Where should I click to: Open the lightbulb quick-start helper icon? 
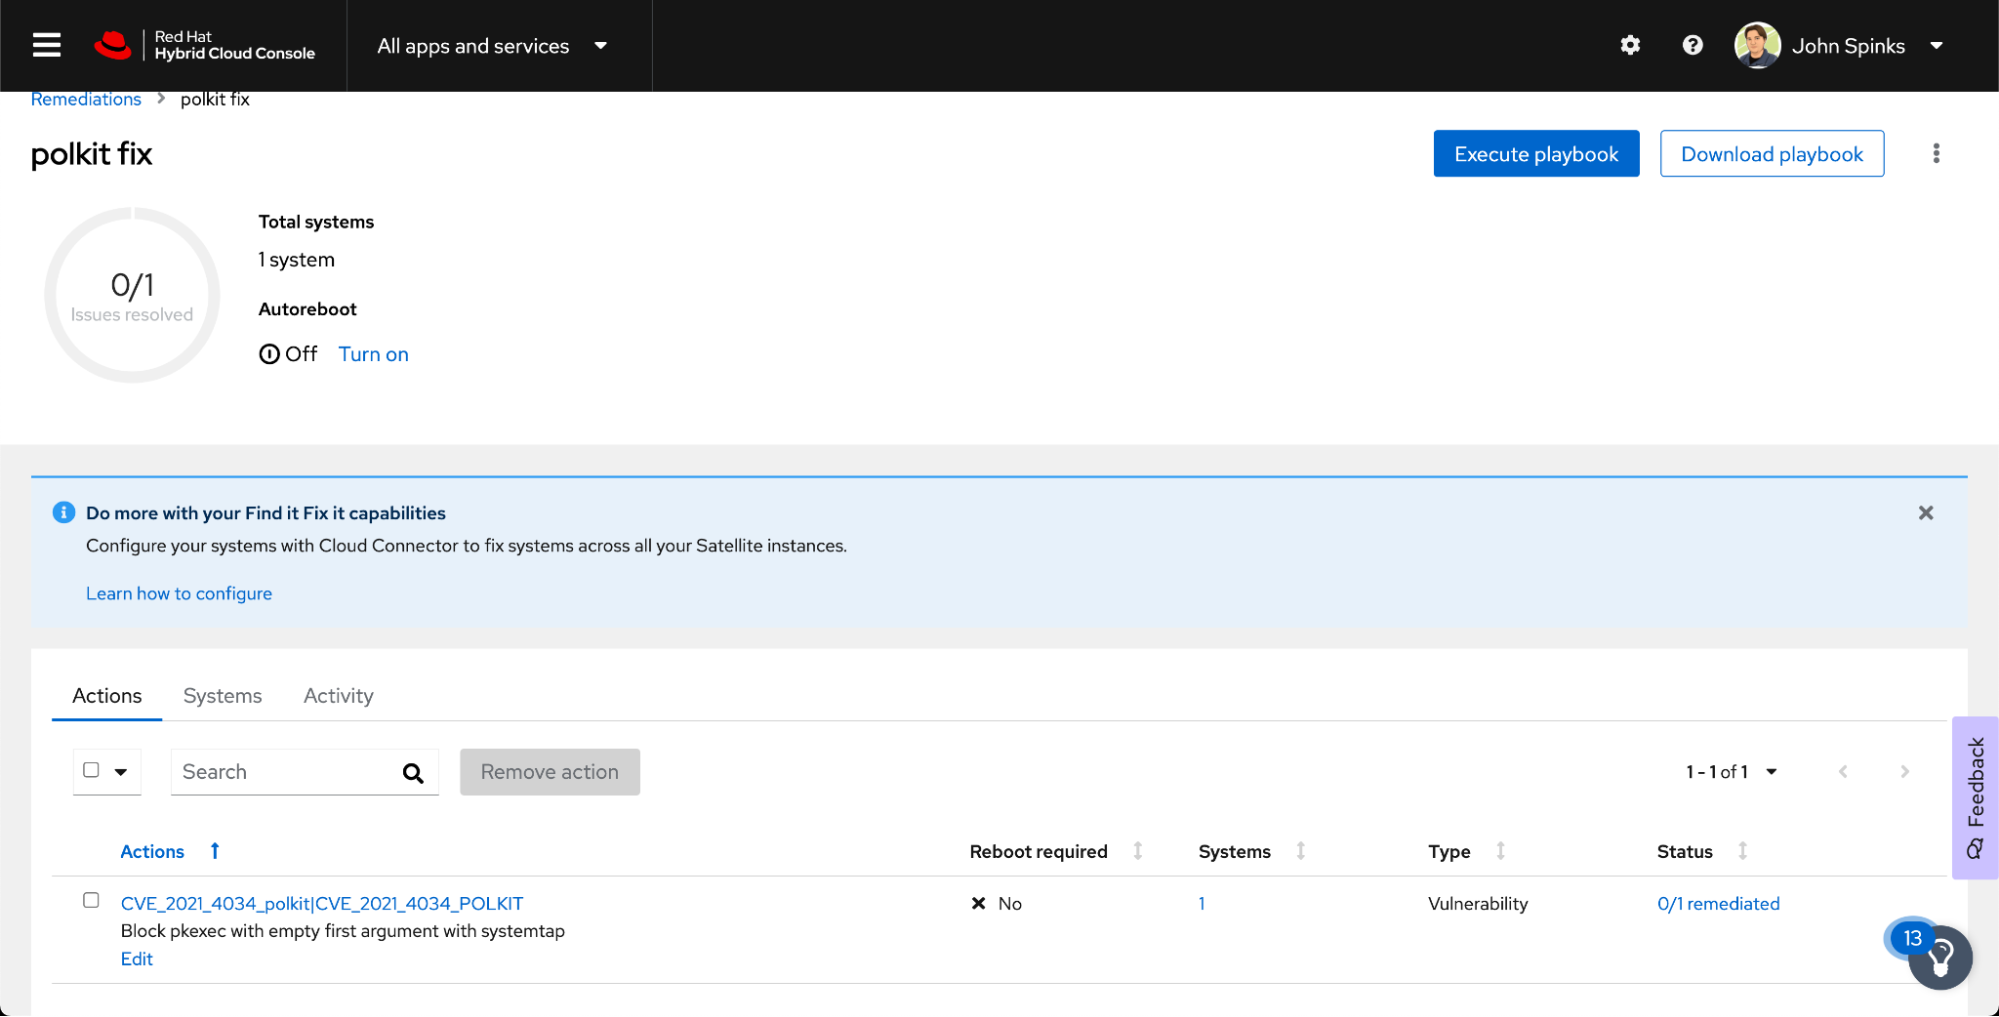coord(1940,958)
